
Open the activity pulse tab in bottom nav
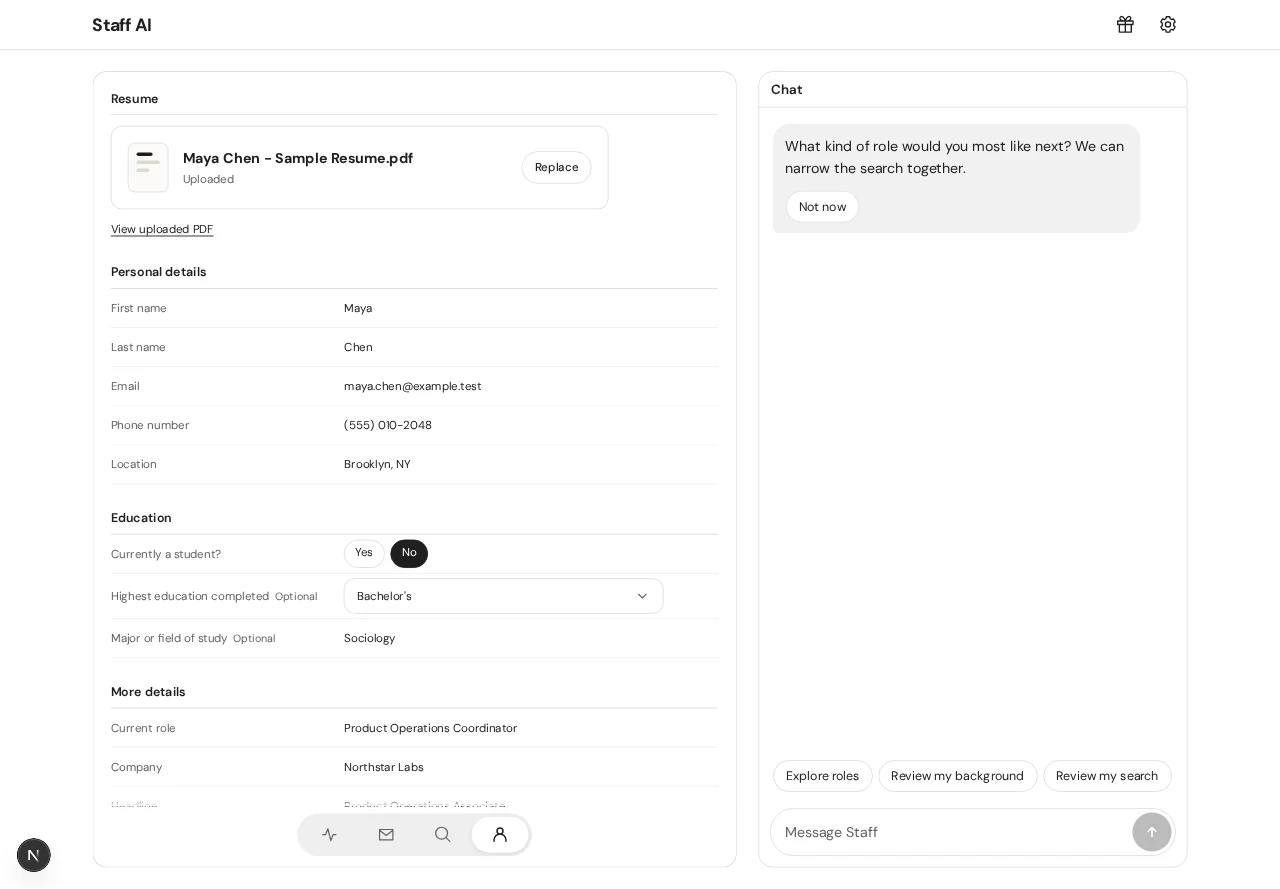(x=329, y=835)
